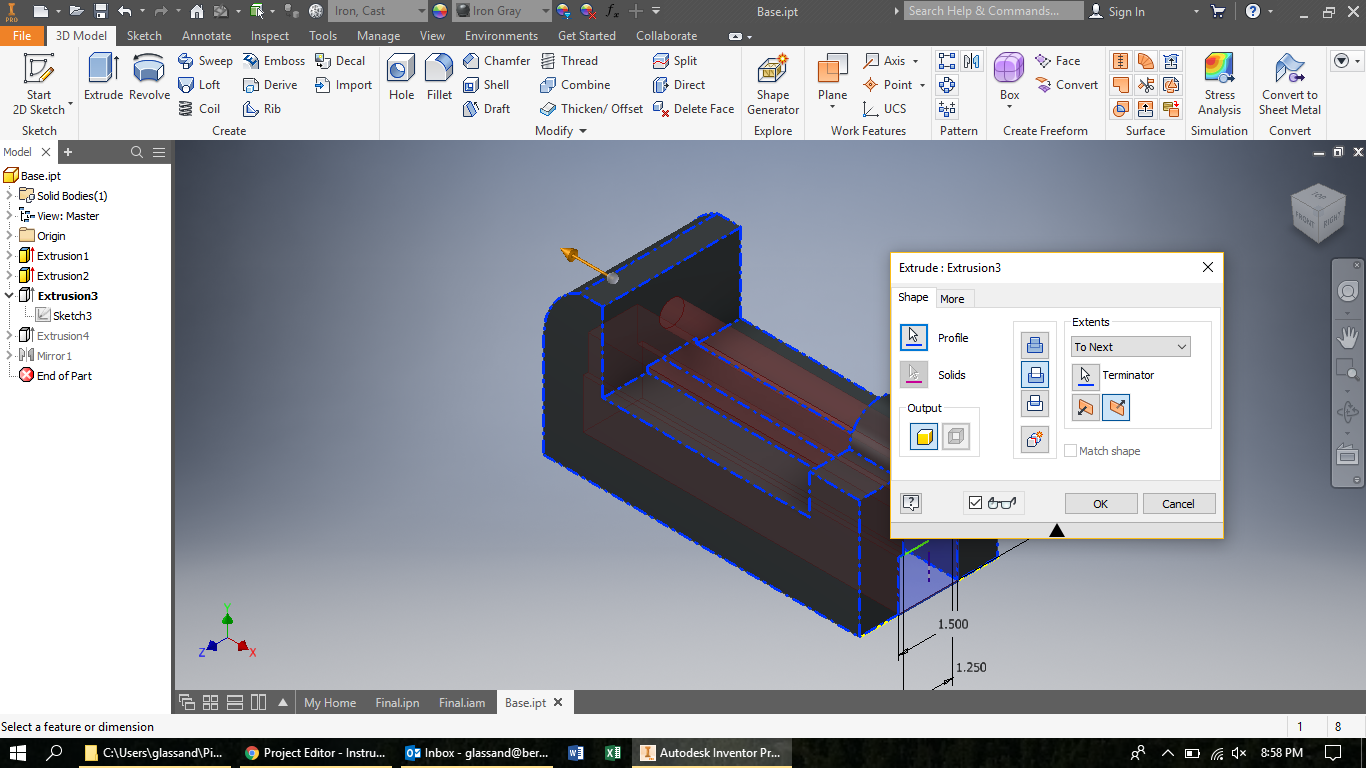Set output to Surface
This screenshot has width=1366, height=768.
(956, 436)
